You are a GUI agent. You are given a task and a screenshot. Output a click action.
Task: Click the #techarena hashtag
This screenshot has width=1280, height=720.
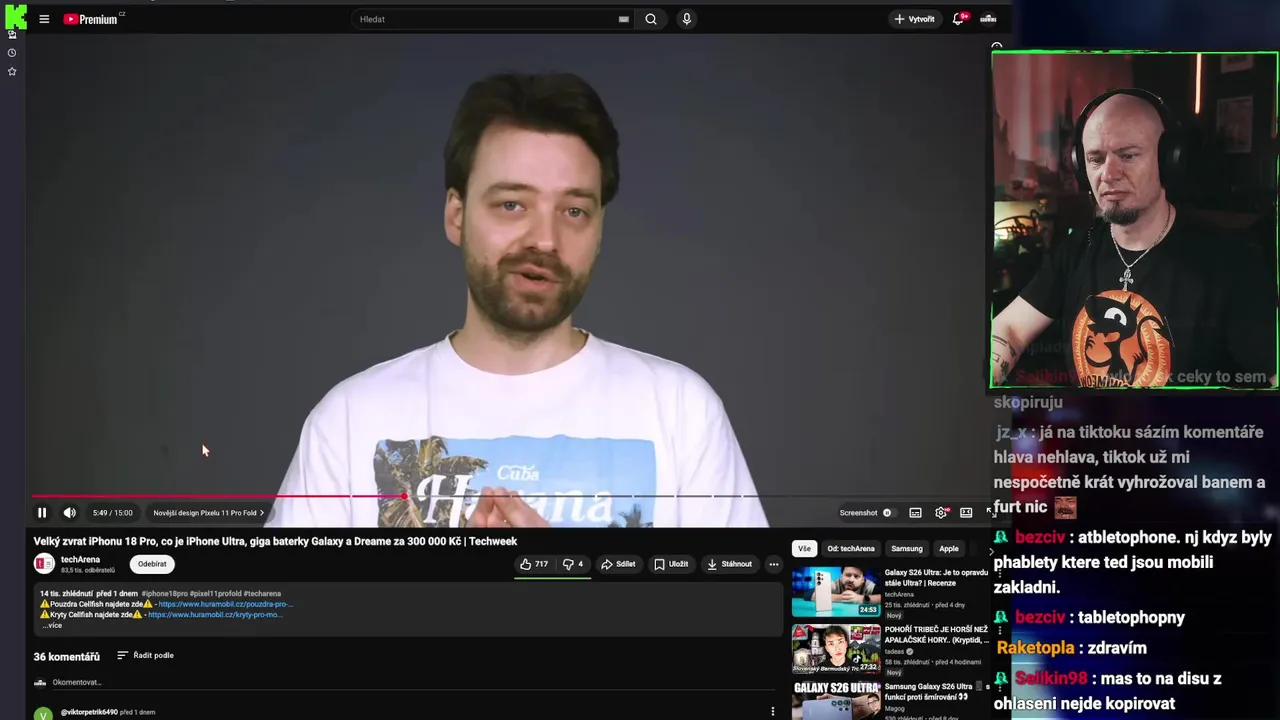pyautogui.click(x=262, y=594)
